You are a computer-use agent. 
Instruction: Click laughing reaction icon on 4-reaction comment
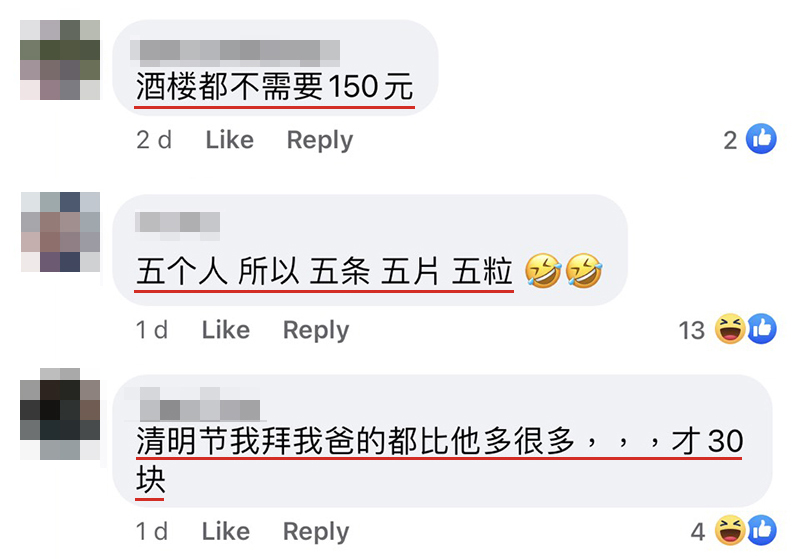click(x=730, y=530)
